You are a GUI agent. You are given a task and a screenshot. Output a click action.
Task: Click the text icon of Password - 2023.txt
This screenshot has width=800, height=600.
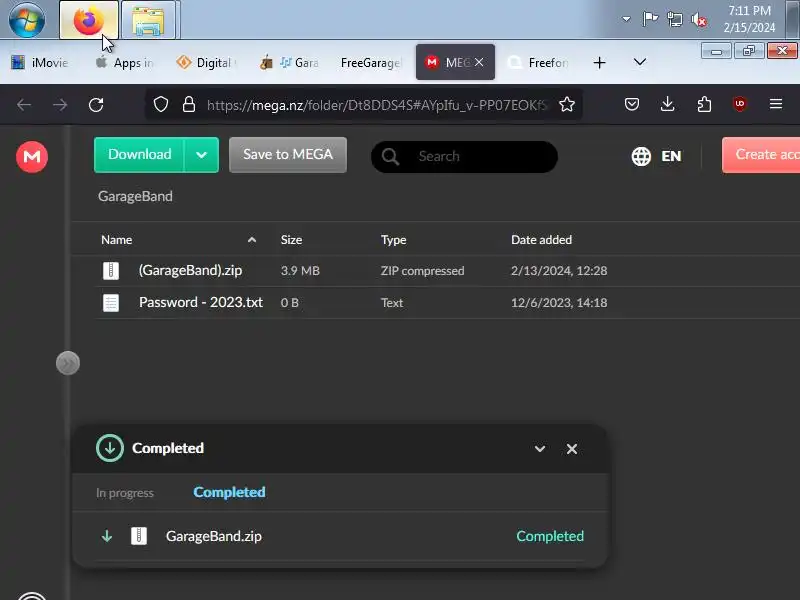111,303
